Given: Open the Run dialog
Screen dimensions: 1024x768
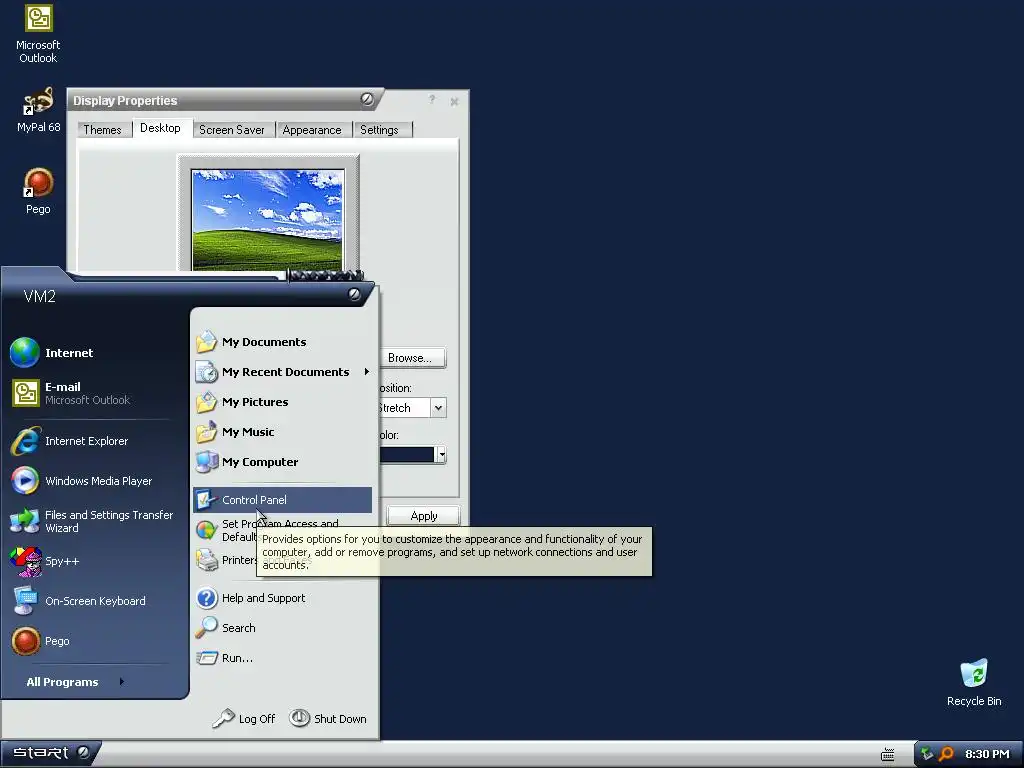Looking at the screenshot, I should 283,658.
